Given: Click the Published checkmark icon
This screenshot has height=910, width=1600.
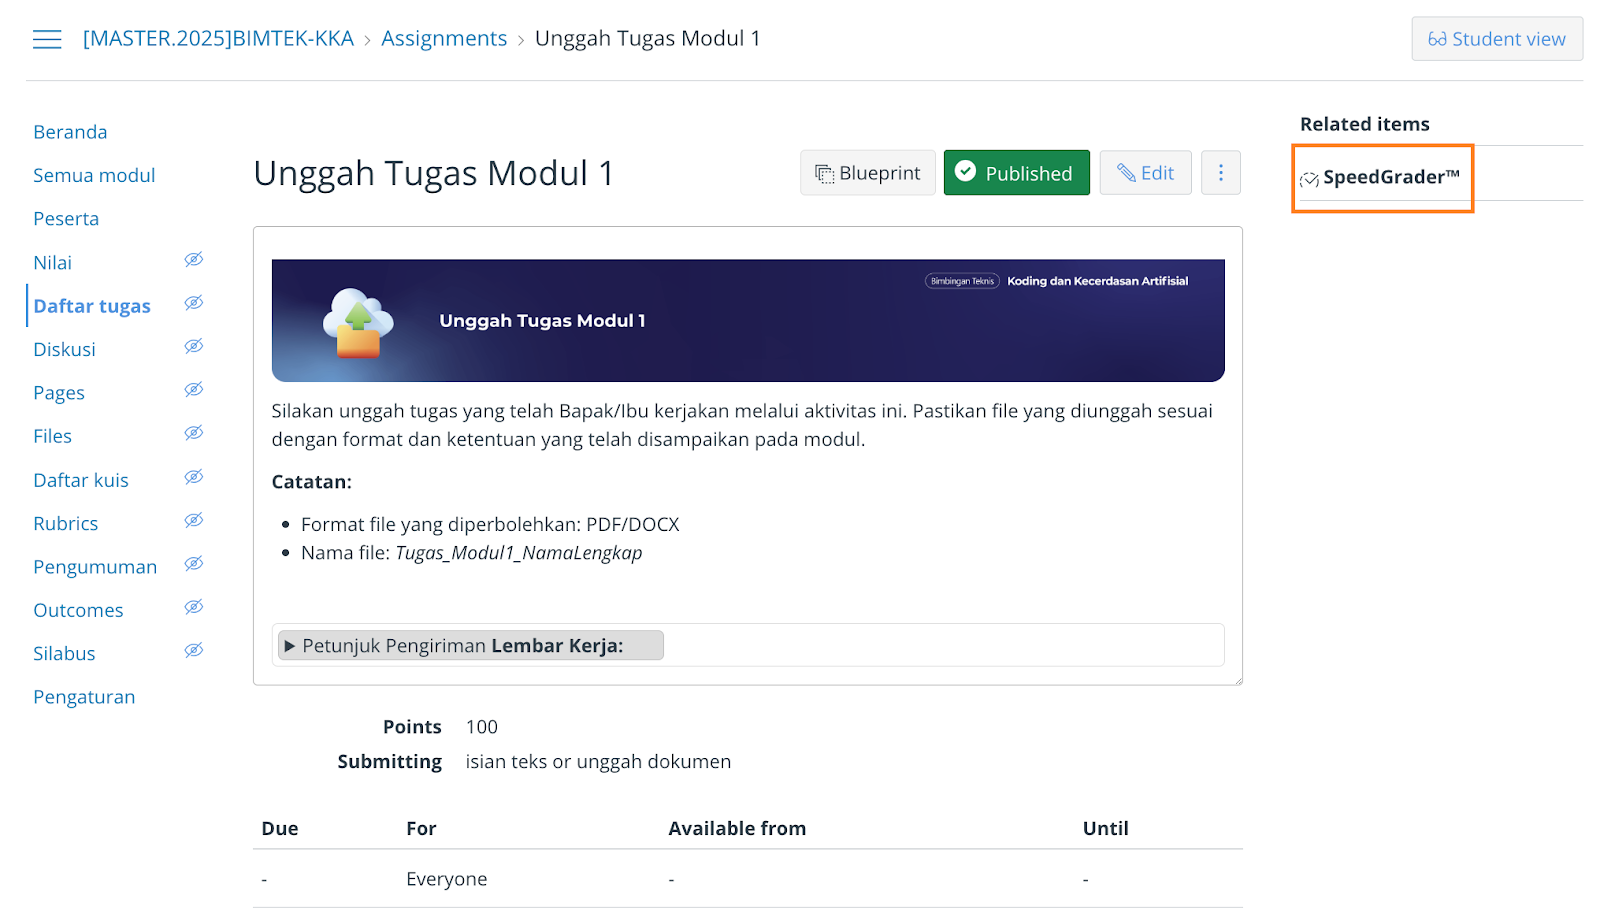Looking at the screenshot, I should (966, 172).
